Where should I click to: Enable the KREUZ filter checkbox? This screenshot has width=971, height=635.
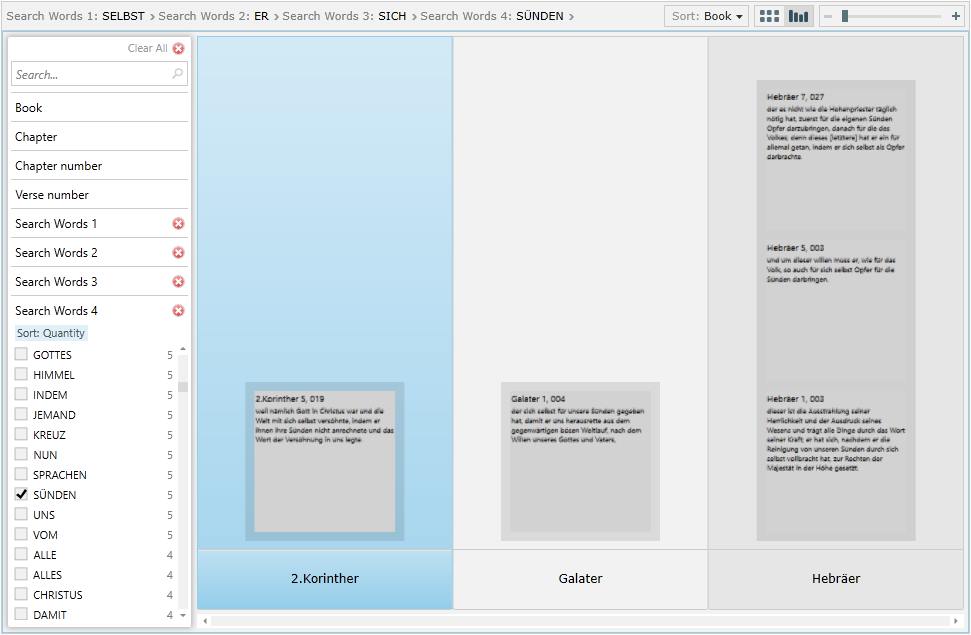pos(21,434)
